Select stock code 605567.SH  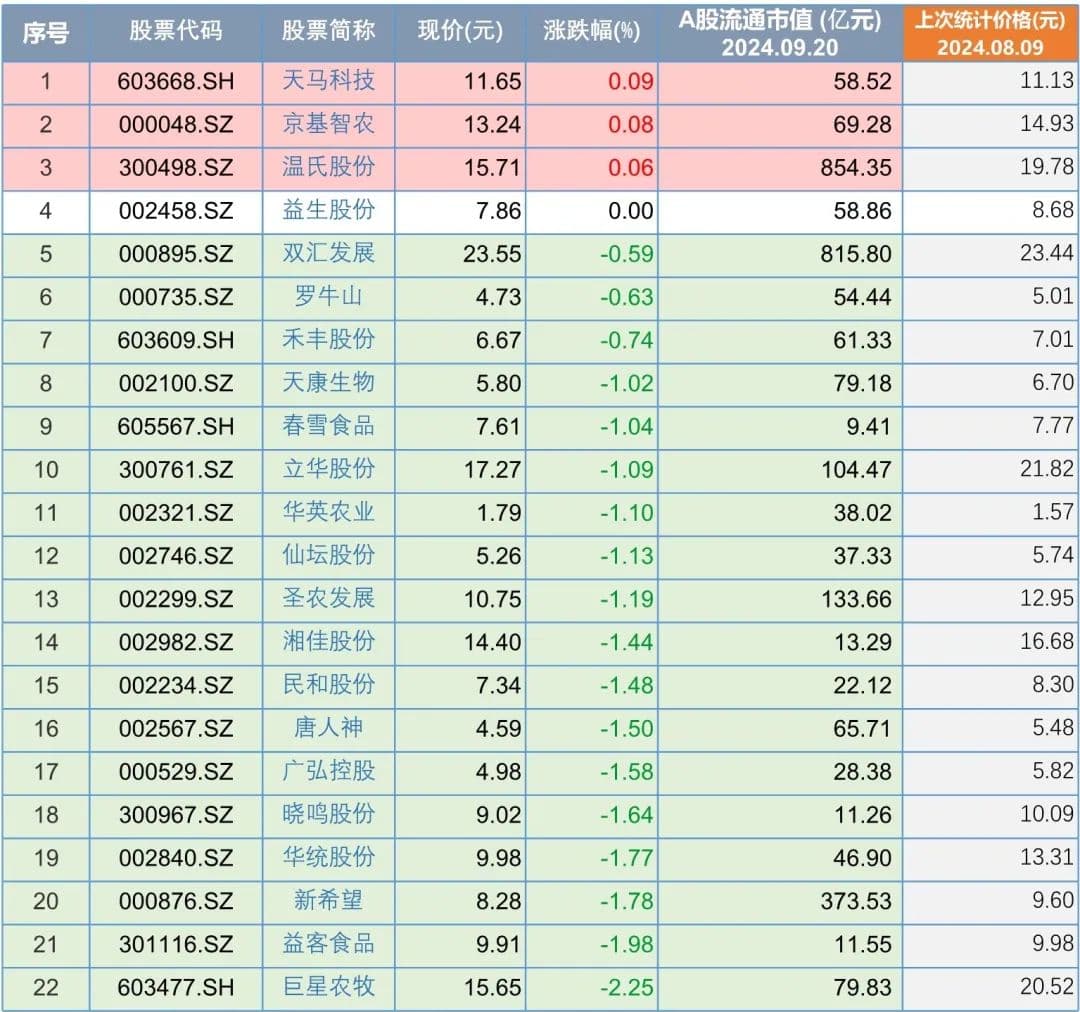pyautogui.click(x=176, y=427)
